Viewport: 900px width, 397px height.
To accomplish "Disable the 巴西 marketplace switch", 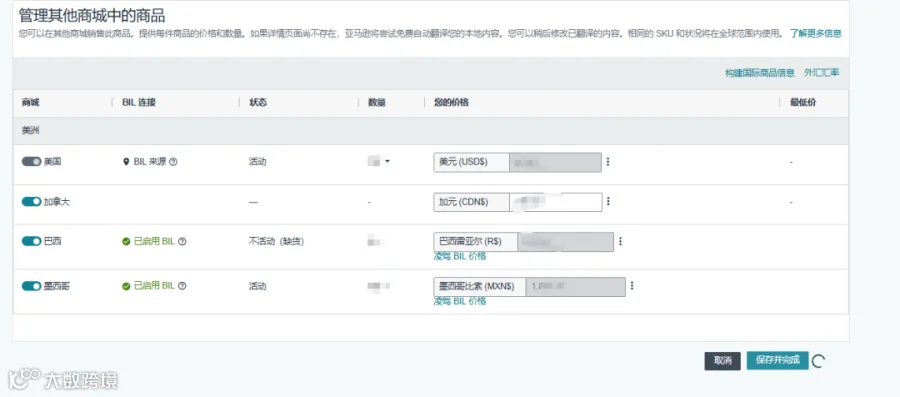I will point(32,241).
